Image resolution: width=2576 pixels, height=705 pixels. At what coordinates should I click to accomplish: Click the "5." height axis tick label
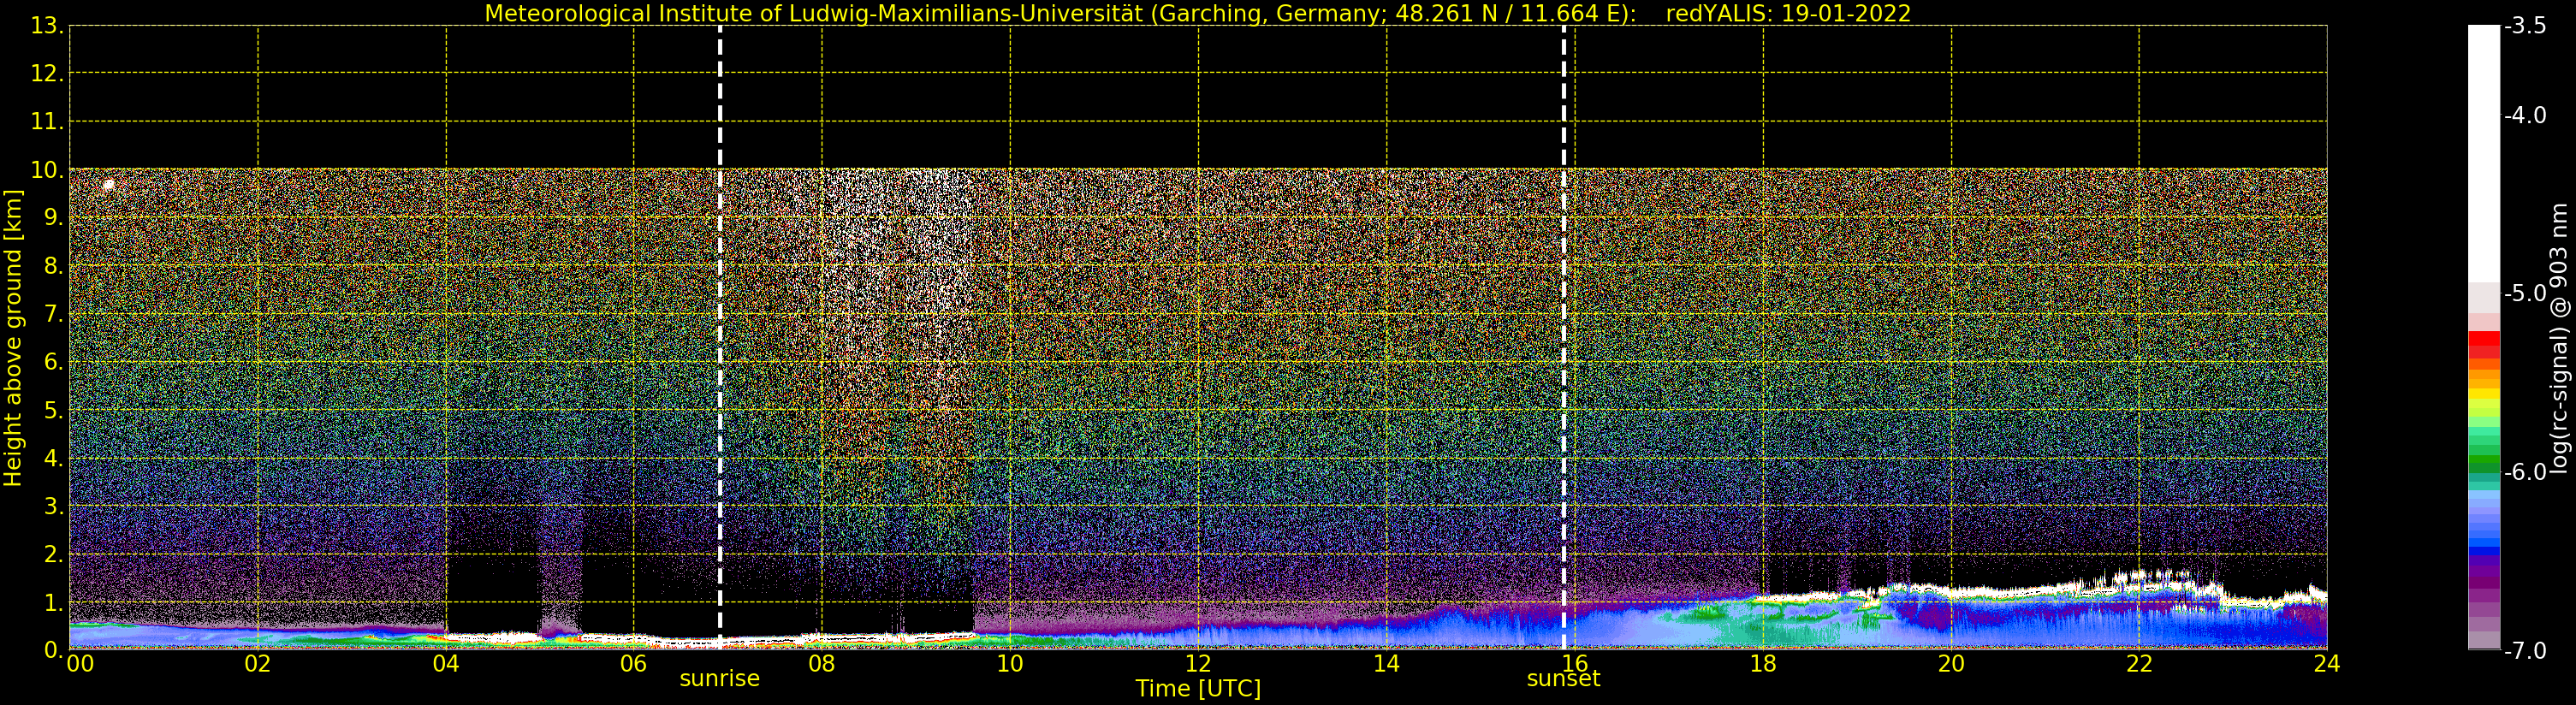53,411
